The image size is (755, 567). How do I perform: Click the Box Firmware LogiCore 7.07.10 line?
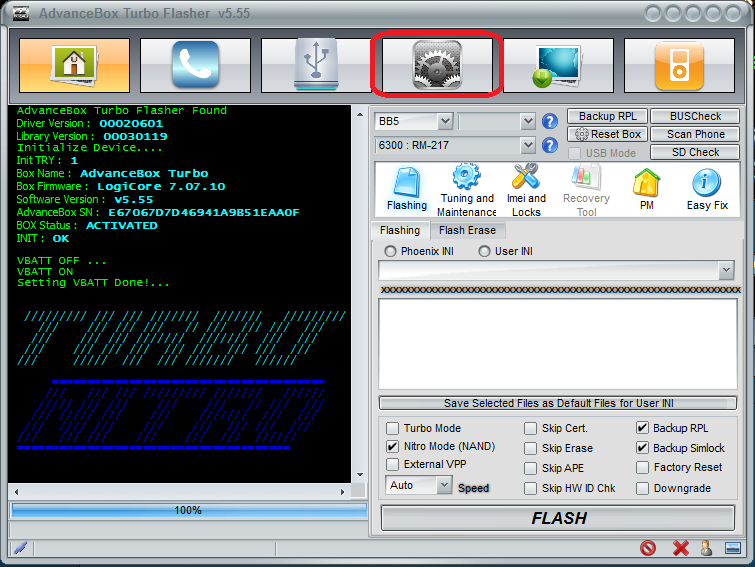tap(120, 186)
